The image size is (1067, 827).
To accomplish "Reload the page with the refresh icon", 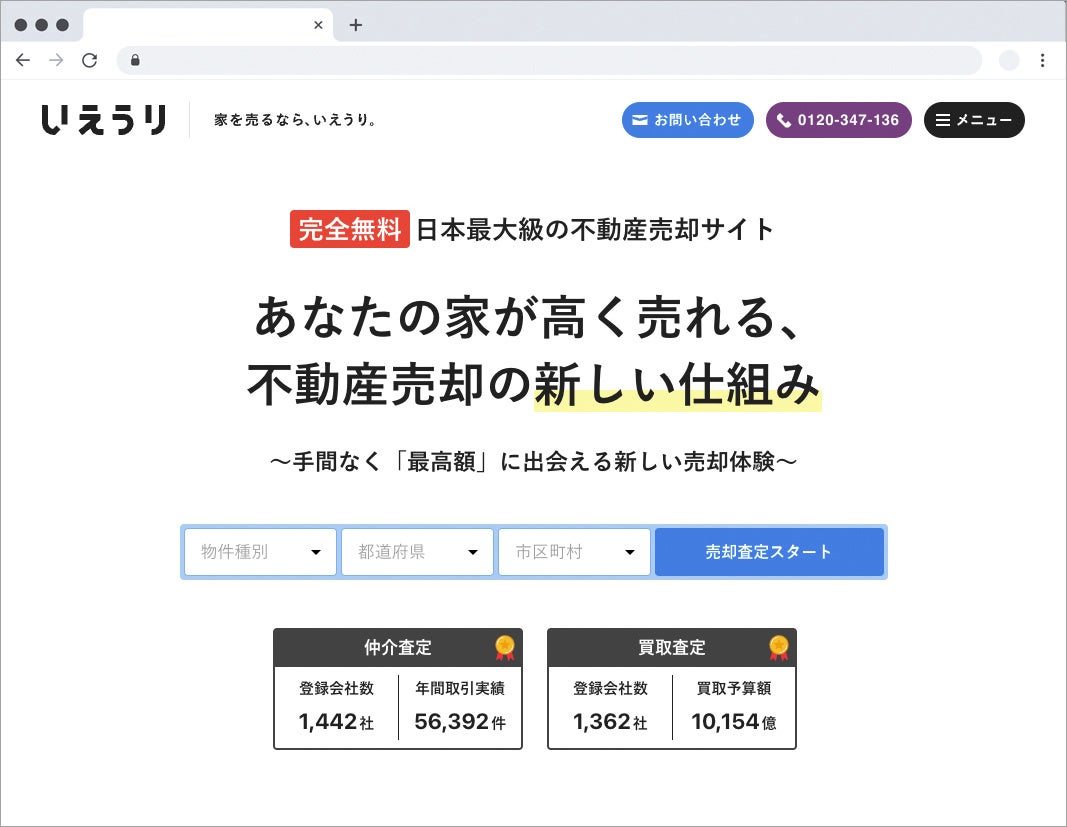I will point(89,60).
